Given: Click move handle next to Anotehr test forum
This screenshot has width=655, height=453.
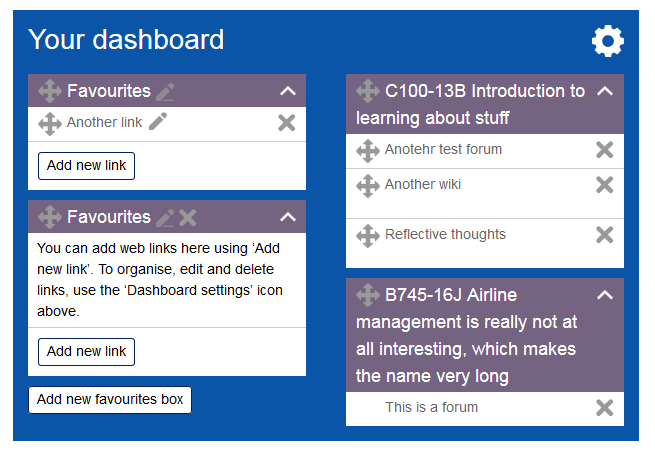Looking at the screenshot, I should [x=368, y=150].
